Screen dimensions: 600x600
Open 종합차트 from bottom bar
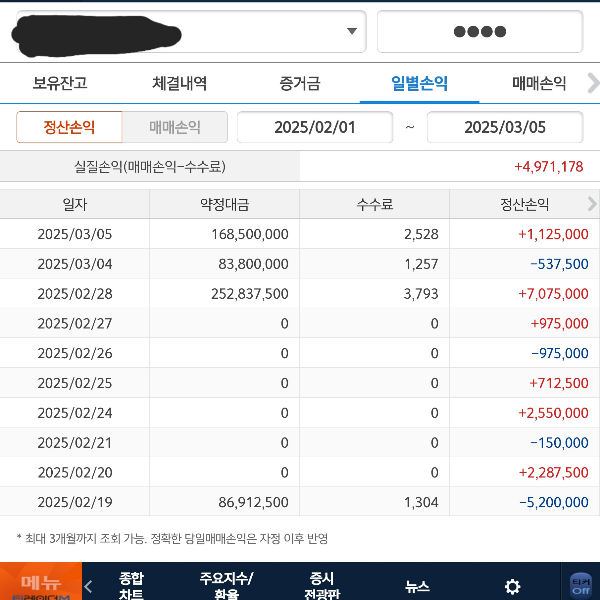click(x=131, y=586)
